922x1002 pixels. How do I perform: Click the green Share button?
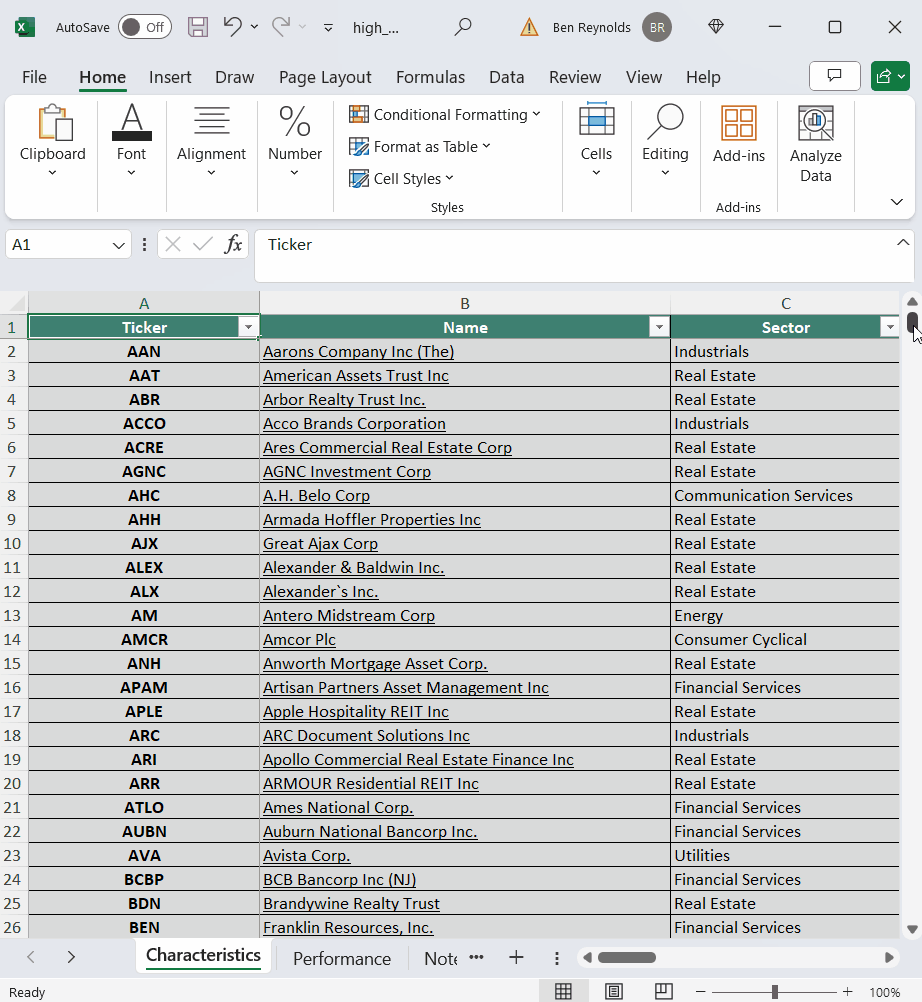pyautogui.click(x=890, y=76)
